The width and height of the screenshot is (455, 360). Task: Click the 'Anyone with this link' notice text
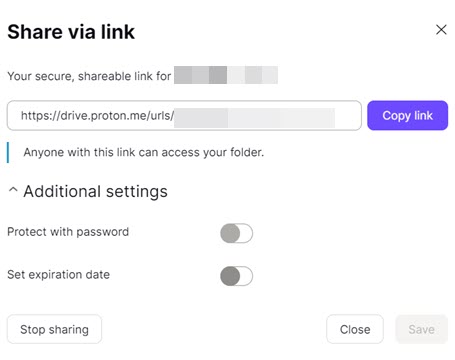pyautogui.click(x=143, y=152)
